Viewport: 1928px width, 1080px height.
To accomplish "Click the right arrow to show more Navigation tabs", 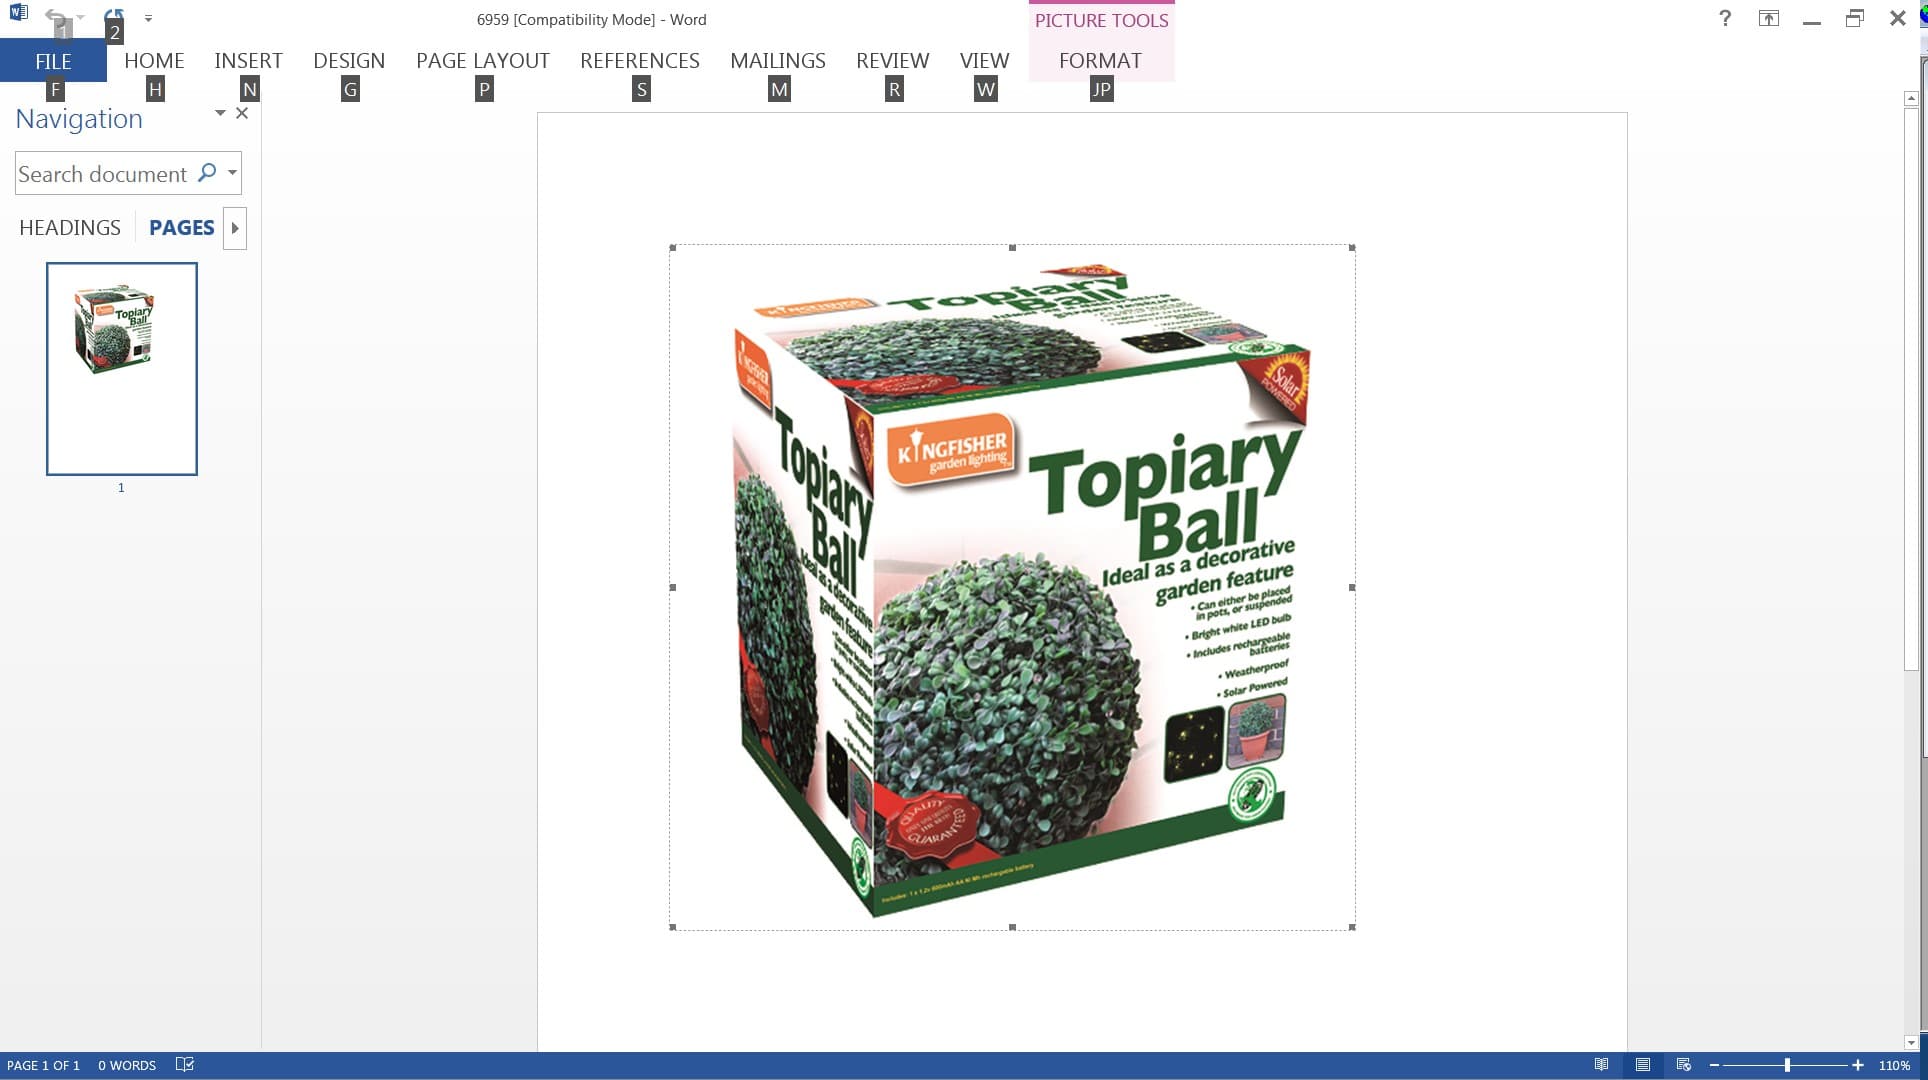I will tap(235, 228).
